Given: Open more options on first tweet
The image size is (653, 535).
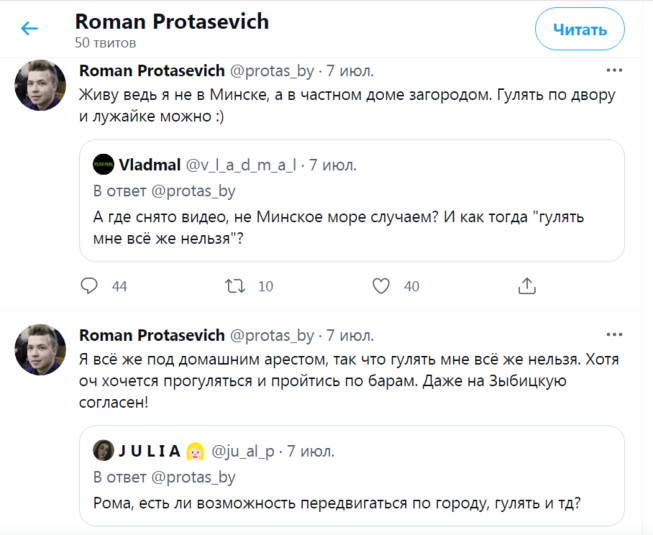Looking at the screenshot, I should pyautogui.click(x=615, y=71).
